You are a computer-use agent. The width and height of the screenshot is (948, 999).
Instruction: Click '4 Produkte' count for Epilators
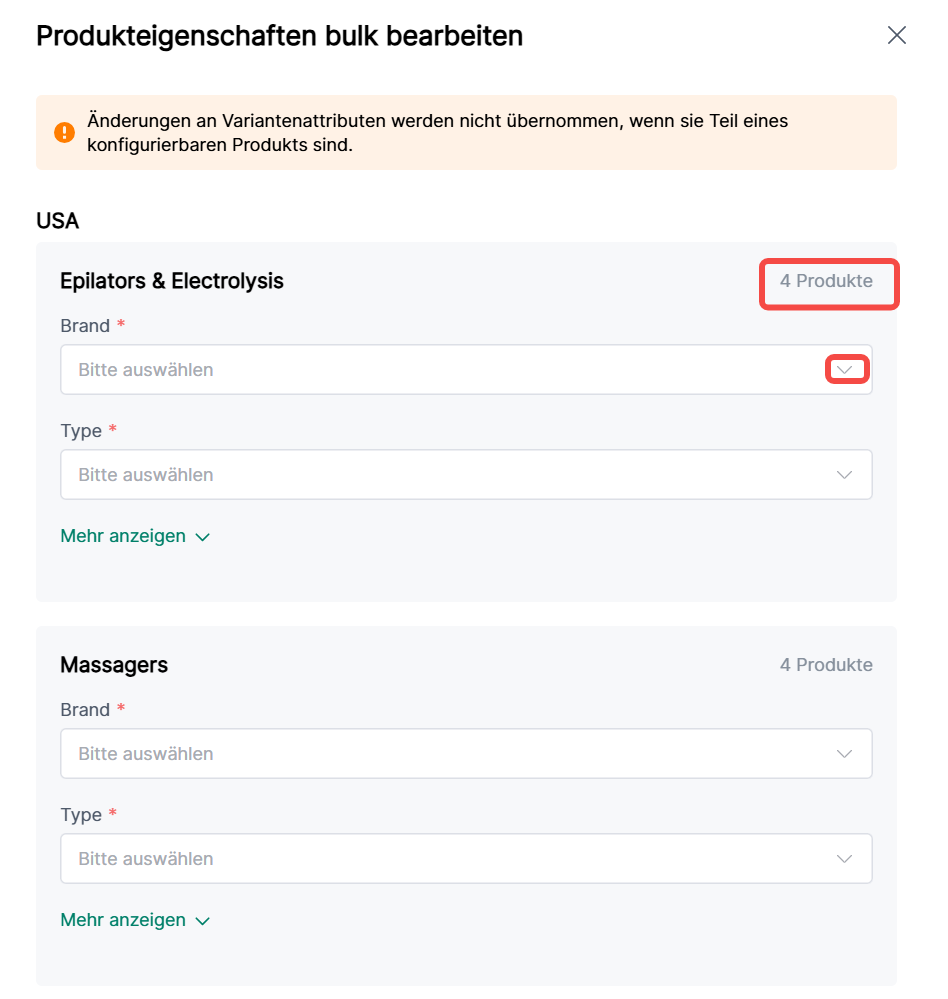826,281
